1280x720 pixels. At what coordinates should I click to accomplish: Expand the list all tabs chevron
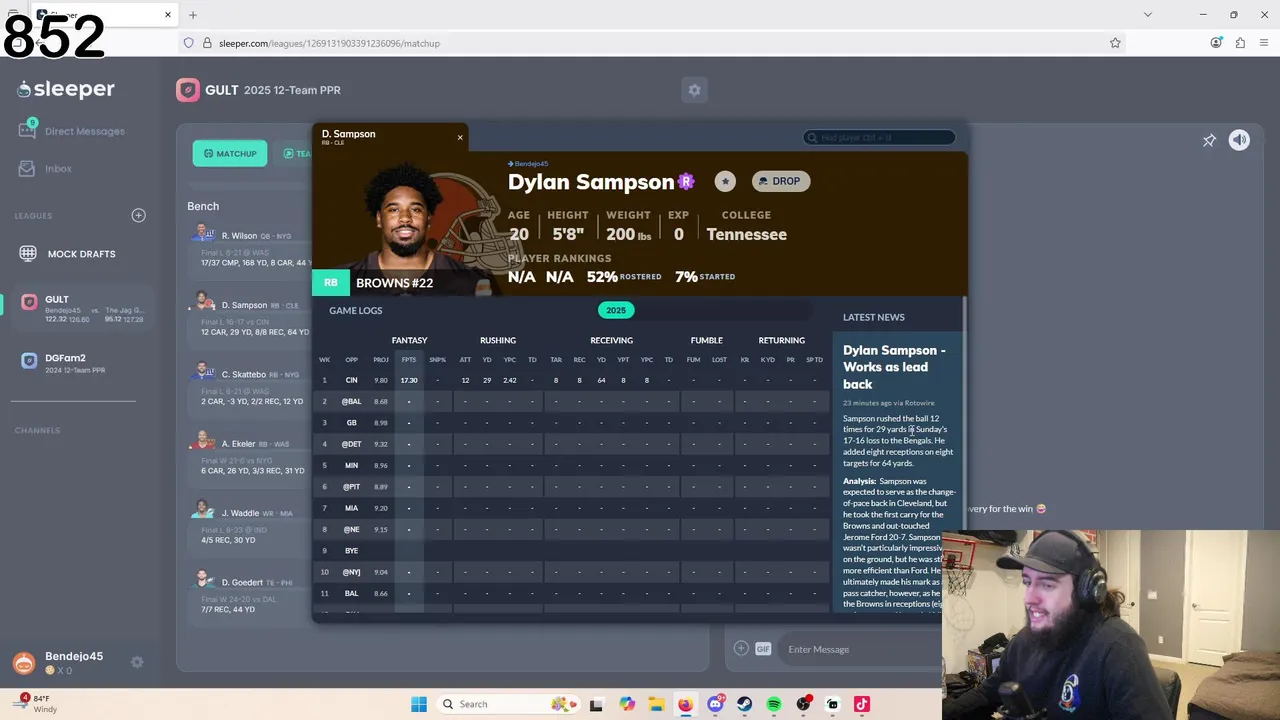click(1148, 15)
